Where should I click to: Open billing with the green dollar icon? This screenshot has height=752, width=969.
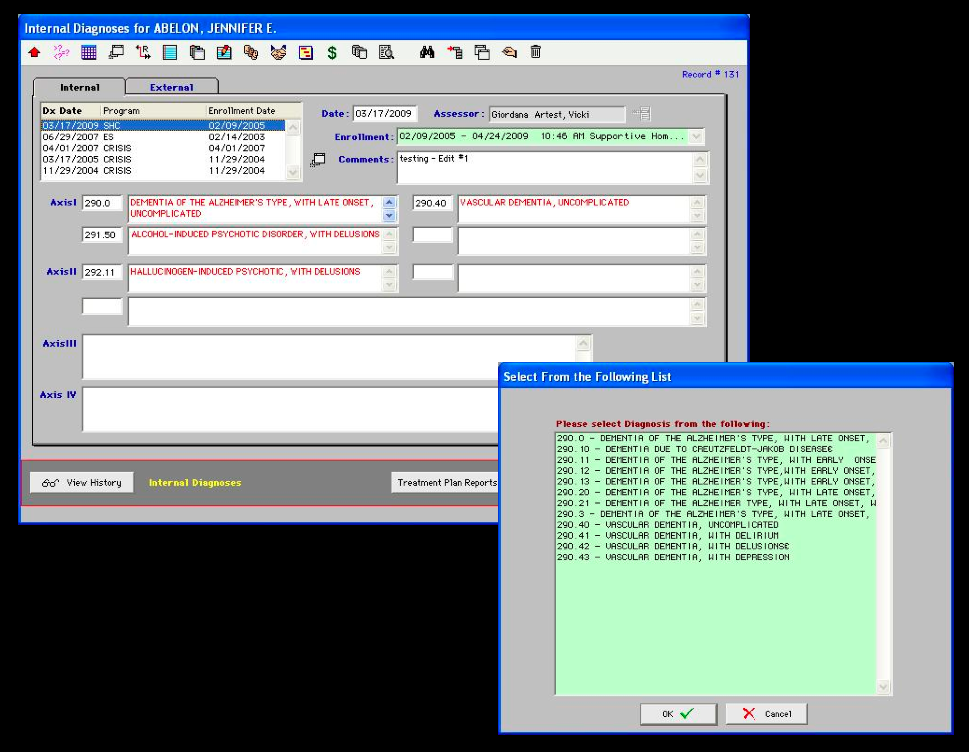click(x=332, y=53)
